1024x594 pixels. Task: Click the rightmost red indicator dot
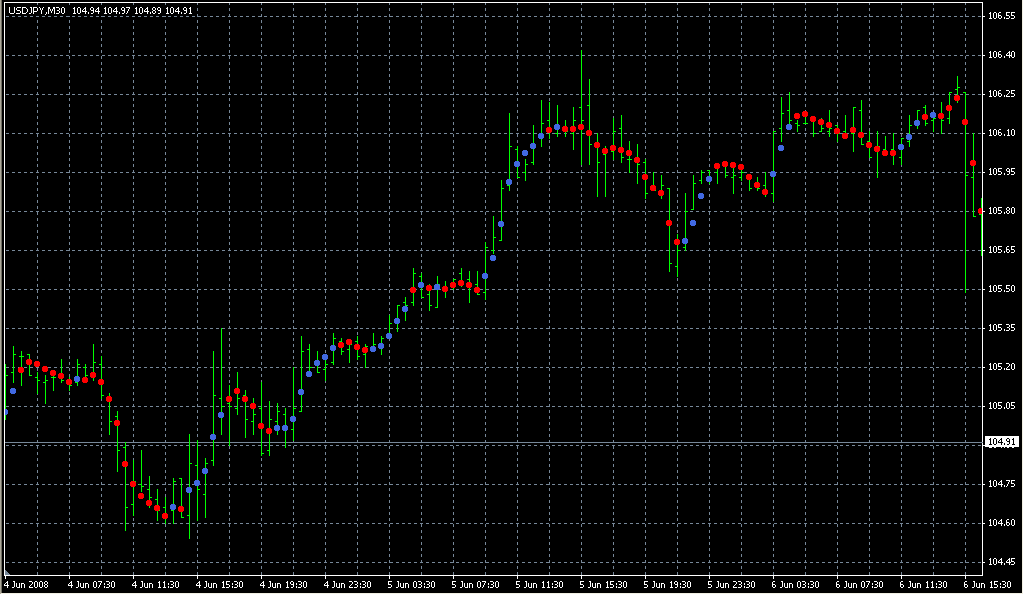click(981, 210)
